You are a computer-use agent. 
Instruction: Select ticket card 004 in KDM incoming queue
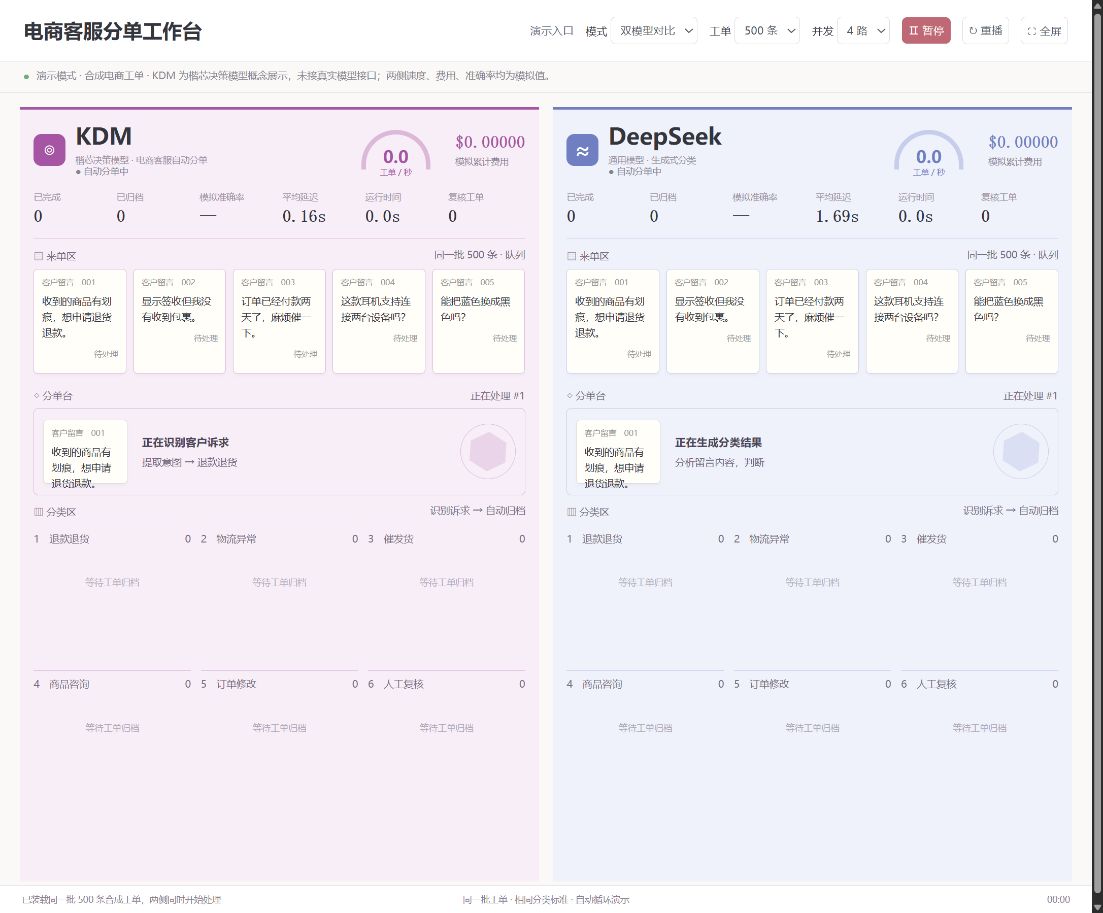coord(379,321)
